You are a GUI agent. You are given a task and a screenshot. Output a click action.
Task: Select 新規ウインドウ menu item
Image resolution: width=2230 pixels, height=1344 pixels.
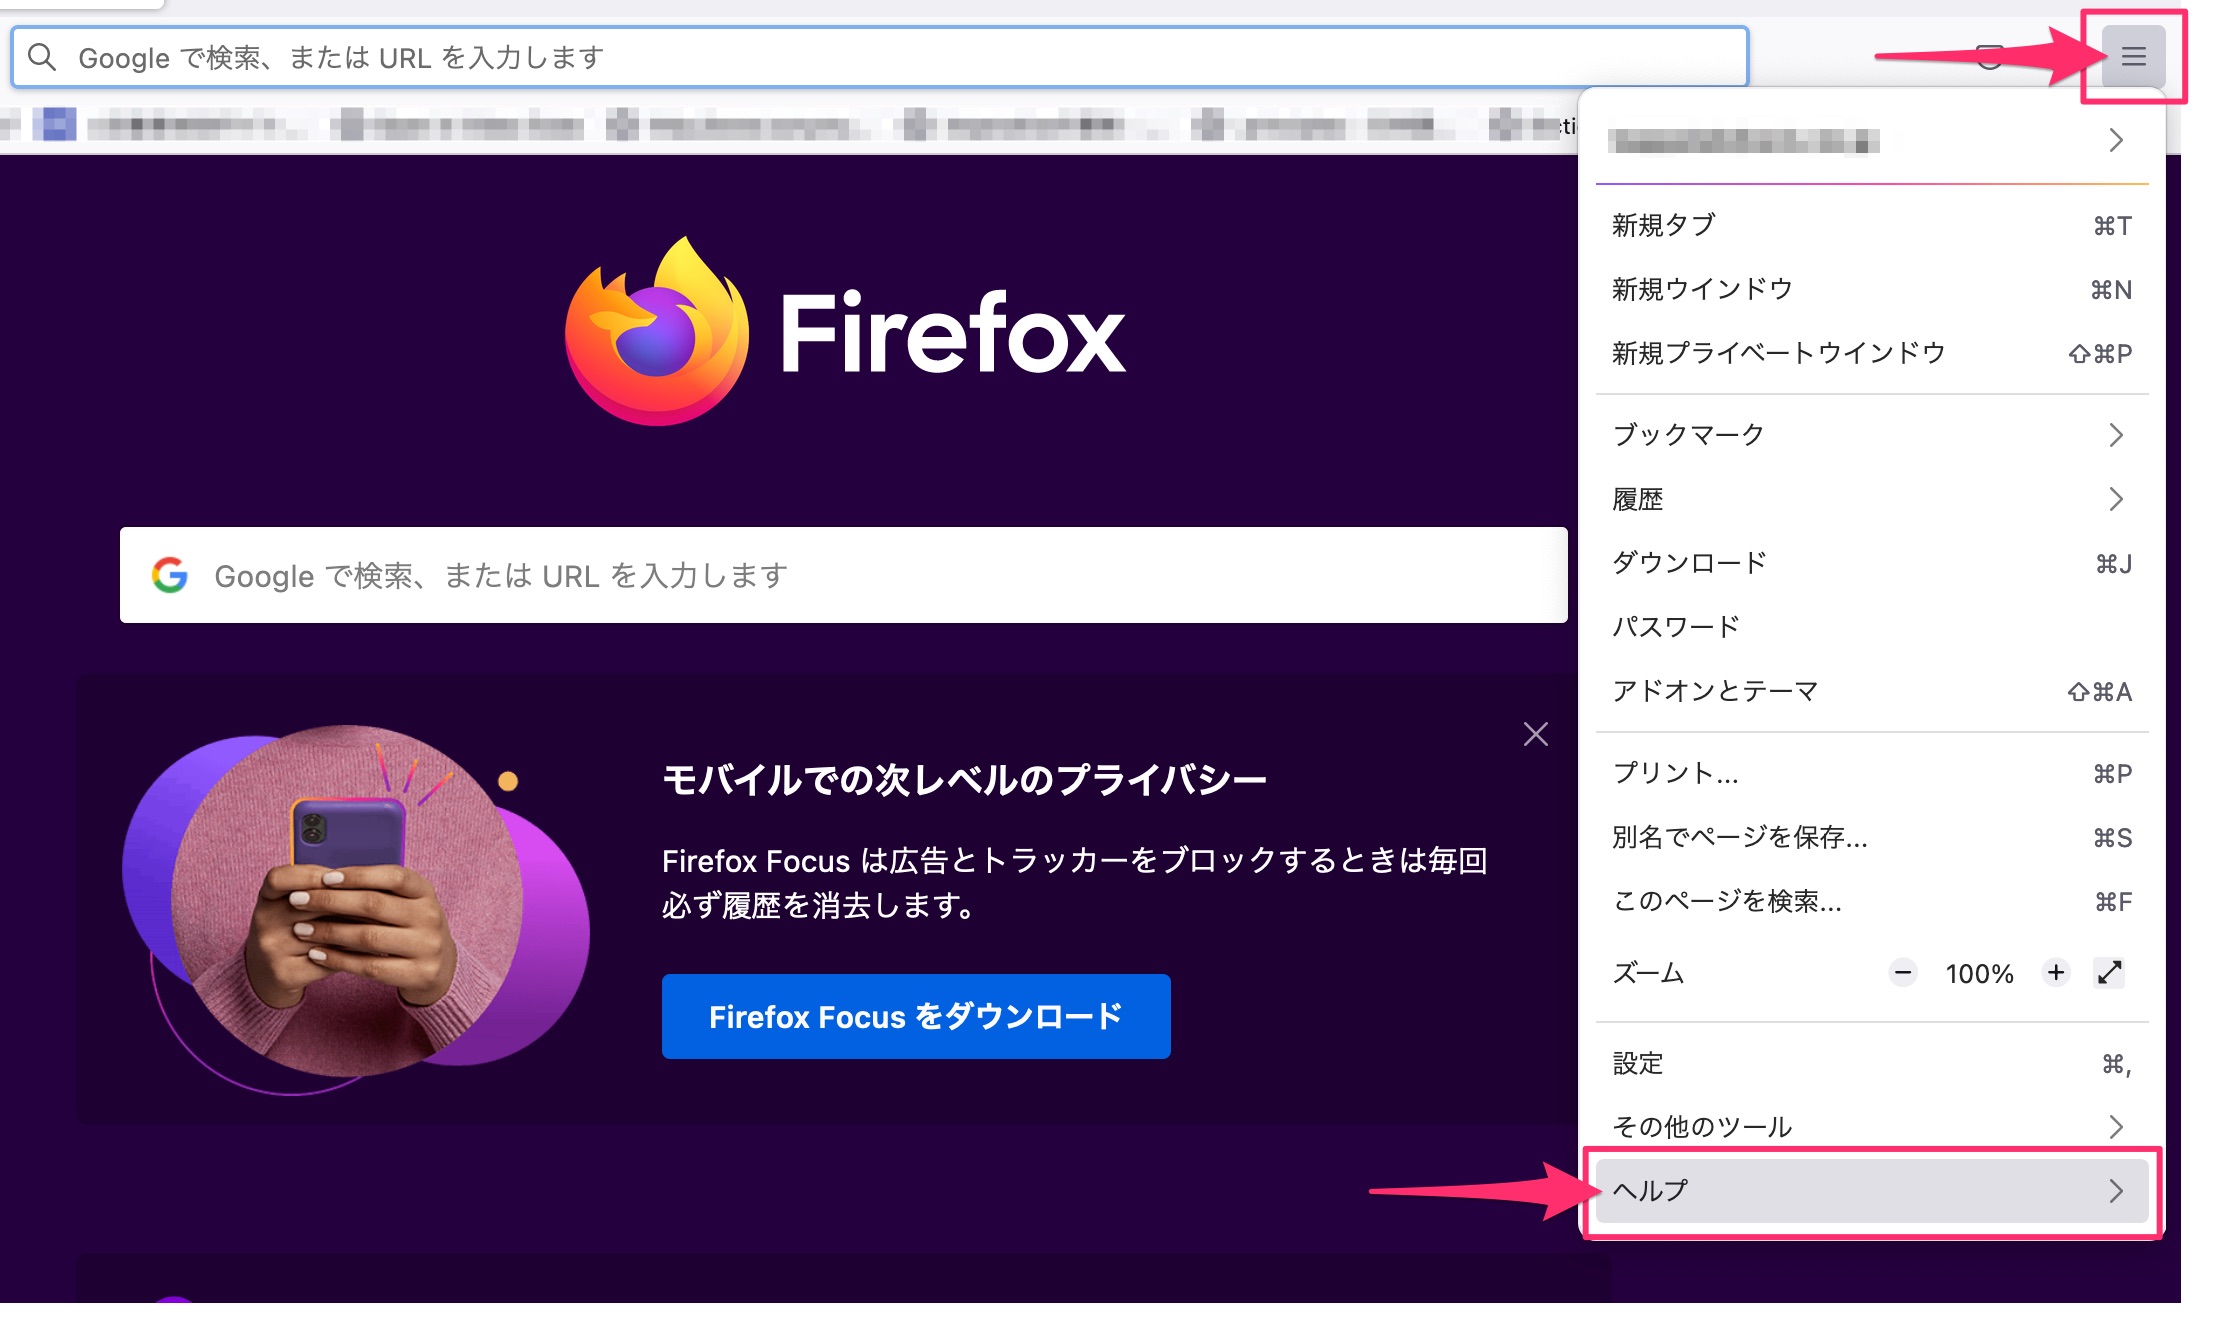(x=1872, y=289)
